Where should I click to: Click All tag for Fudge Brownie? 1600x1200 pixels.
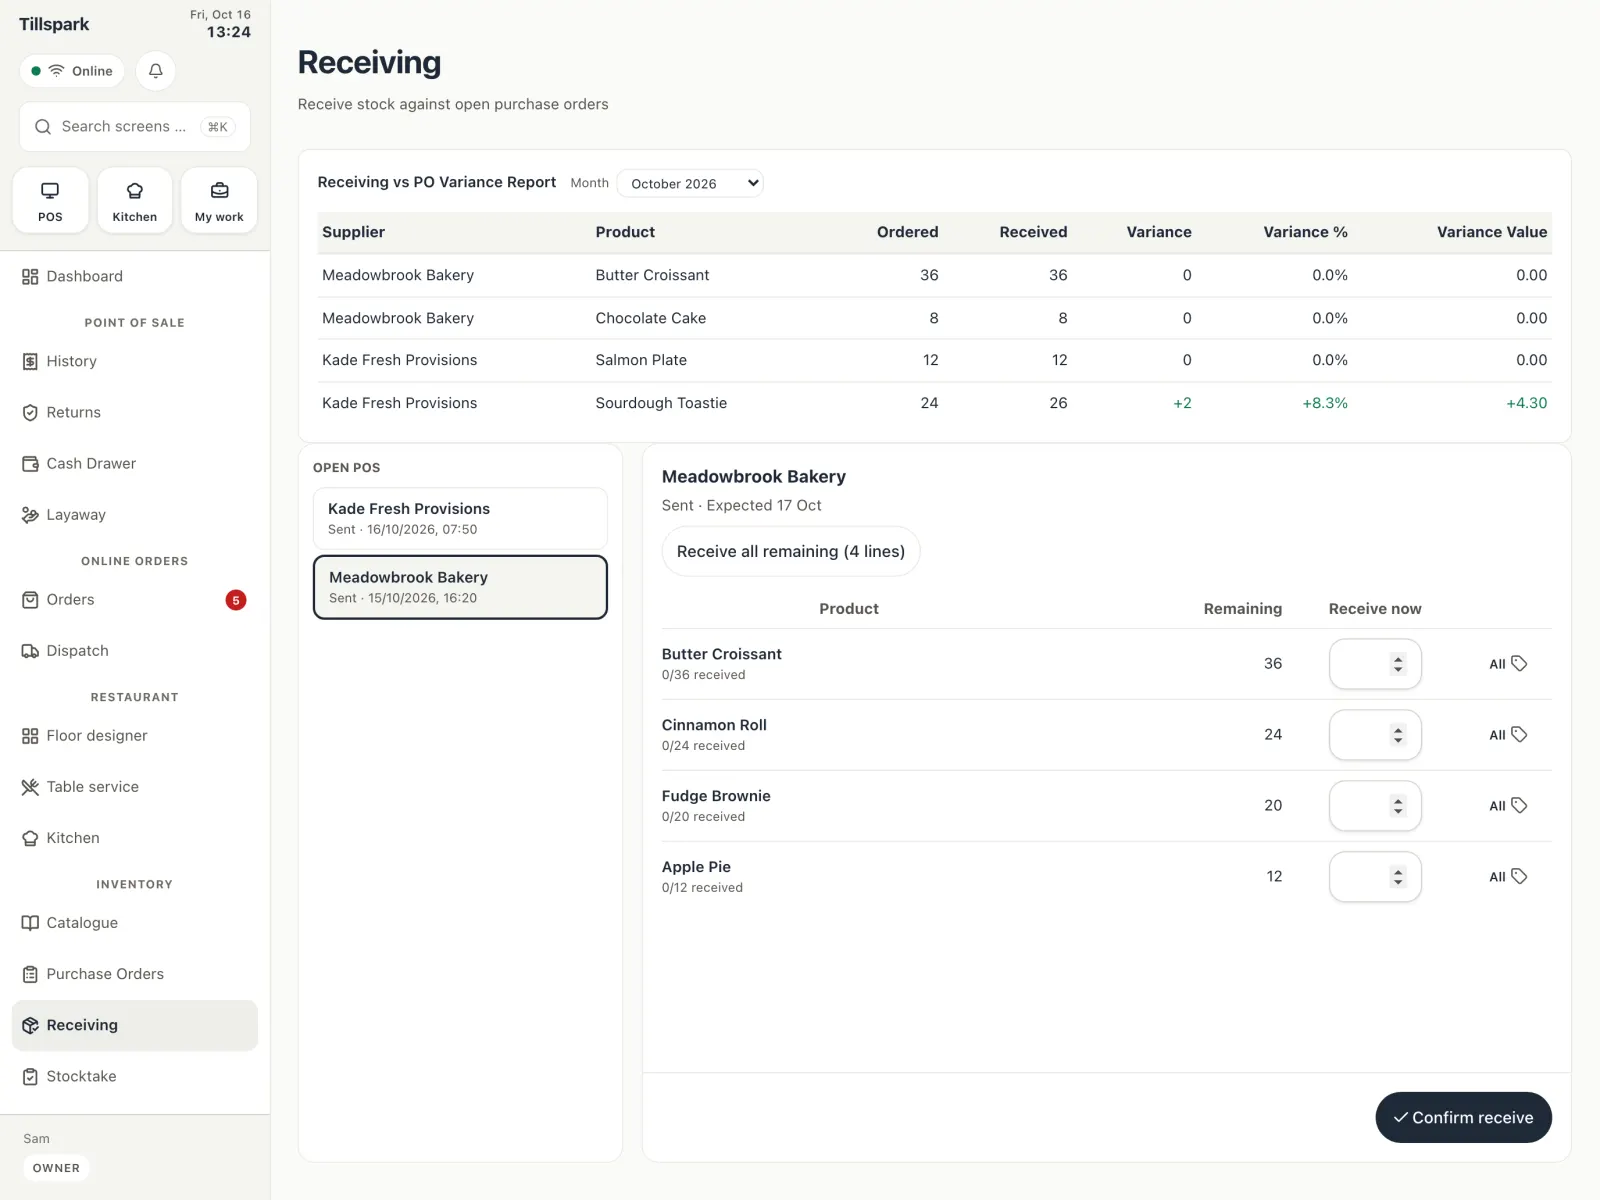(1508, 806)
